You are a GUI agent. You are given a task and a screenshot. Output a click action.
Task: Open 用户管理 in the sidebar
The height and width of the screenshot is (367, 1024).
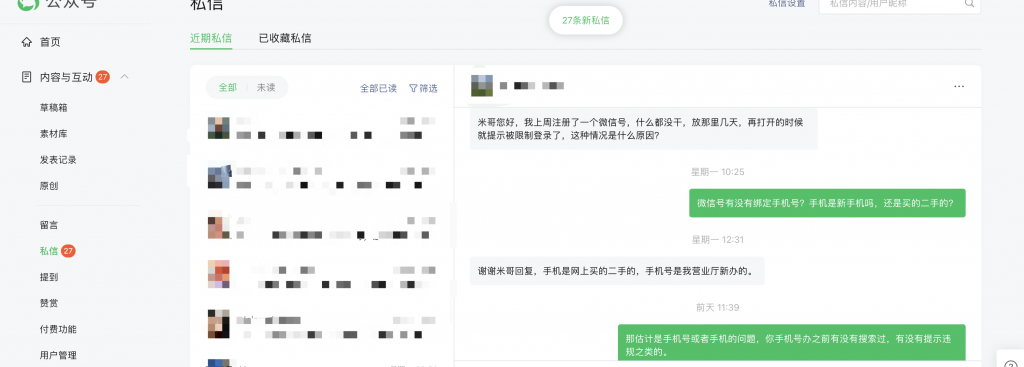(58, 355)
